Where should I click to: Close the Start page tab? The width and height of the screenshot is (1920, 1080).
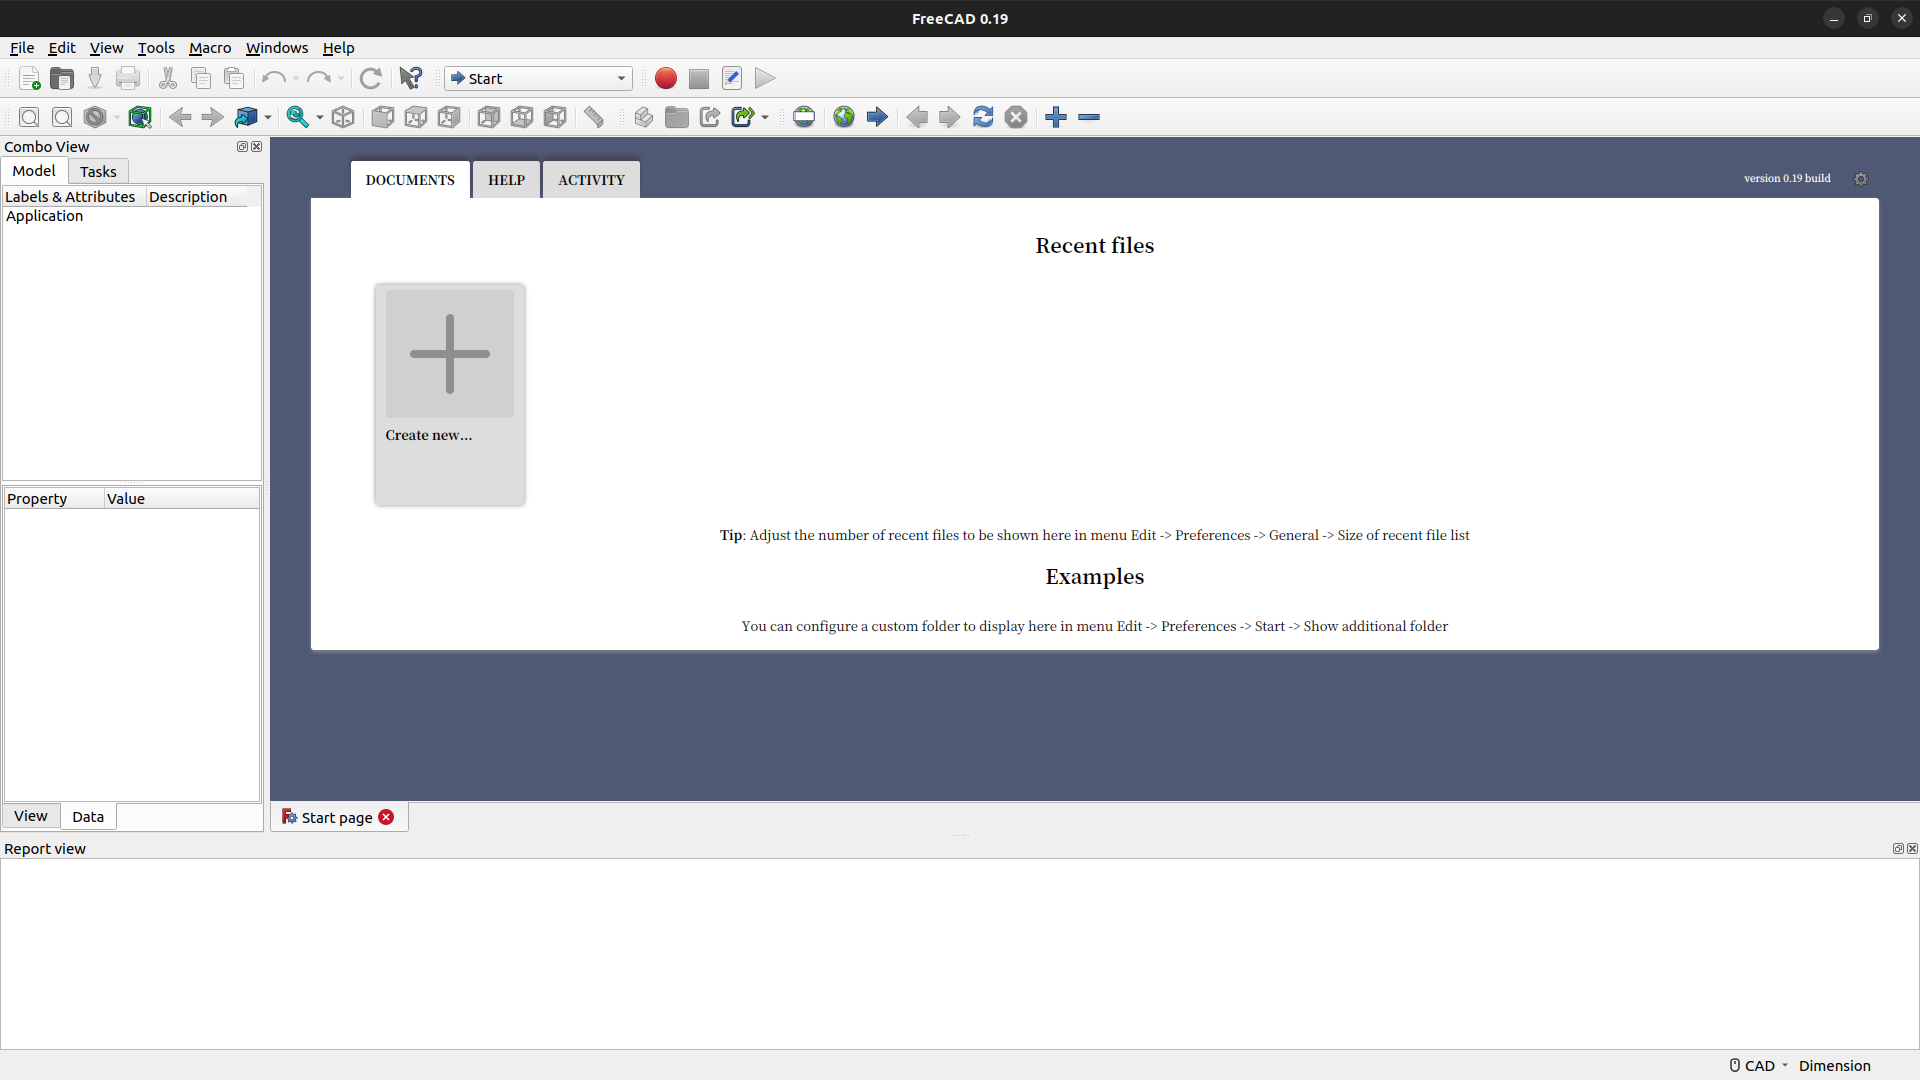click(386, 817)
